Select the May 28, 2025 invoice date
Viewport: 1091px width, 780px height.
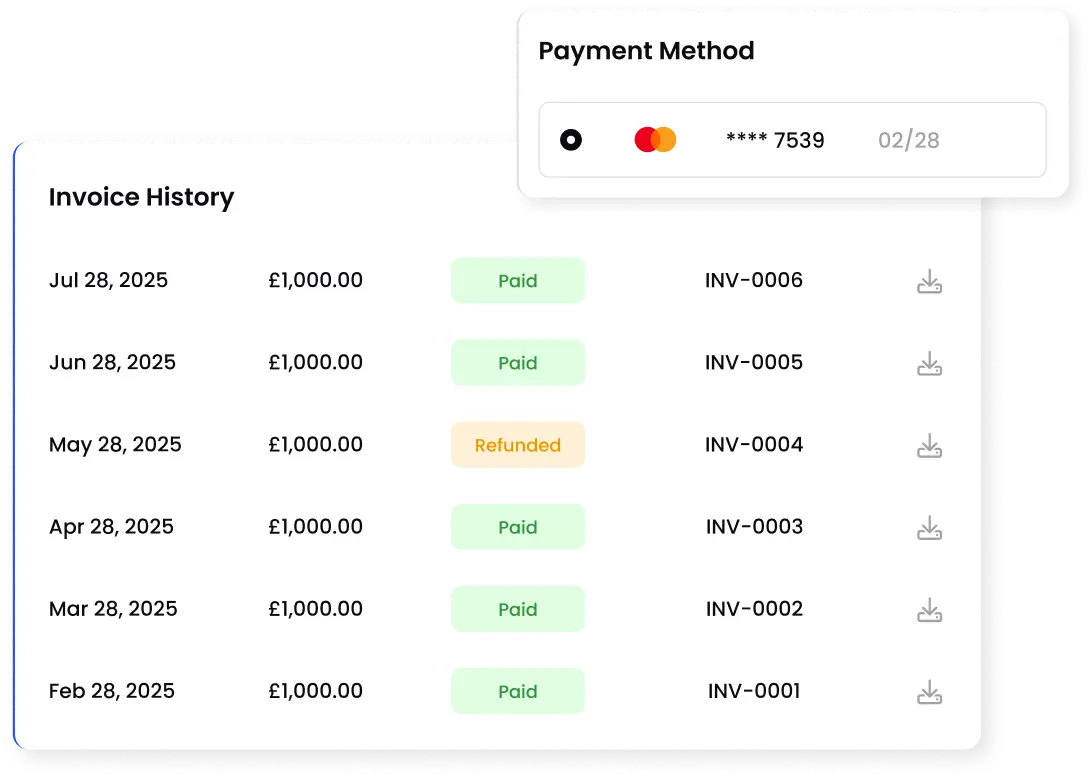point(115,444)
